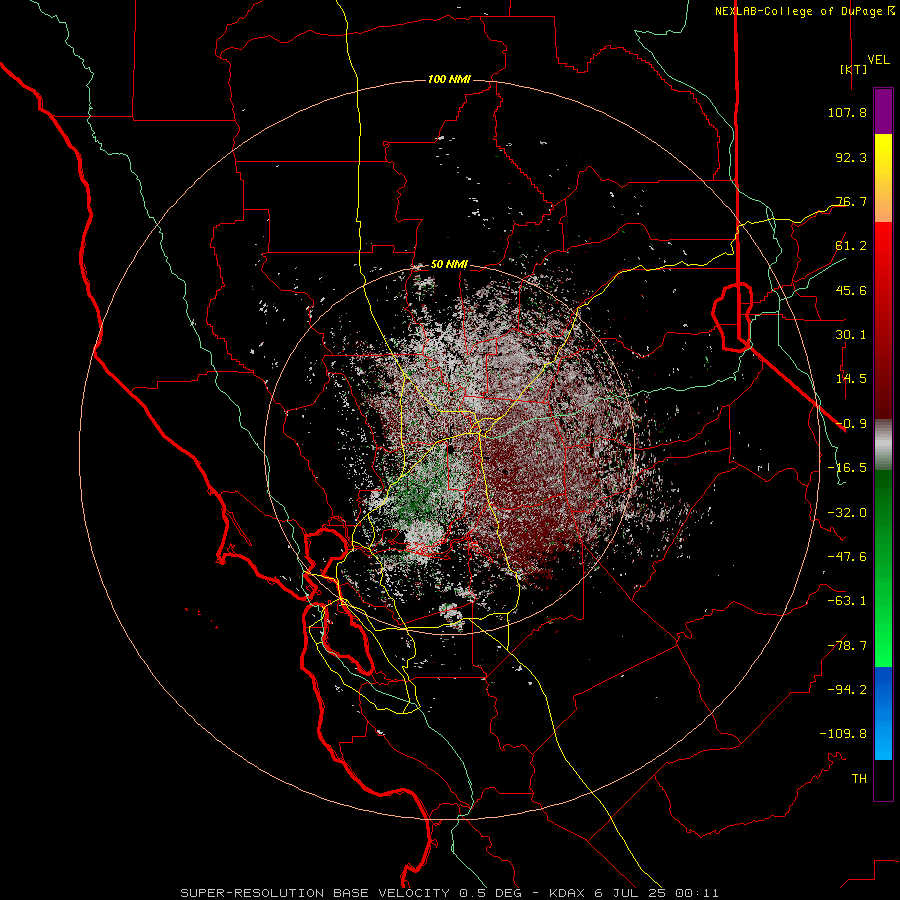Image resolution: width=900 pixels, height=900 pixels.
Task: Click the -0.9 velocity scale value
Action: 851,424
